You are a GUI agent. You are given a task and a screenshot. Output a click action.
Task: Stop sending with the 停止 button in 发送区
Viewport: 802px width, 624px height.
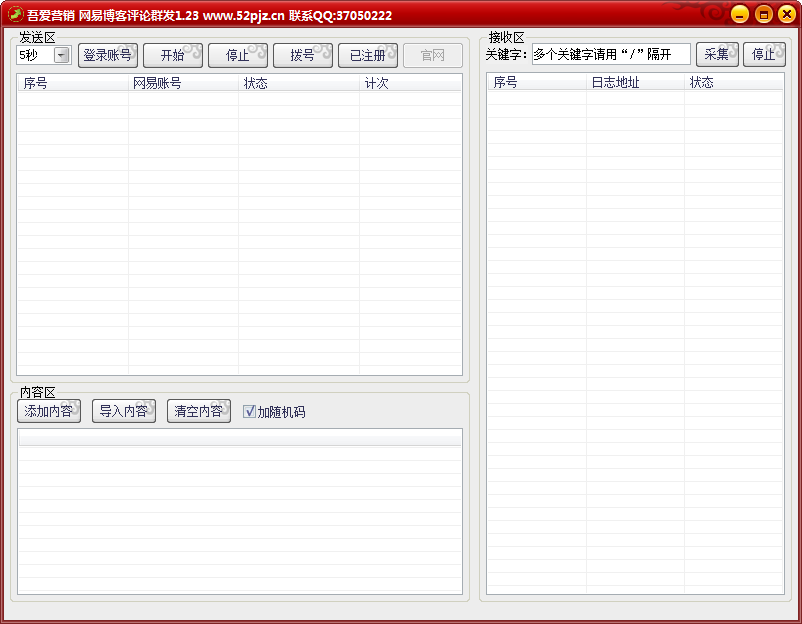pyautogui.click(x=237, y=55)
